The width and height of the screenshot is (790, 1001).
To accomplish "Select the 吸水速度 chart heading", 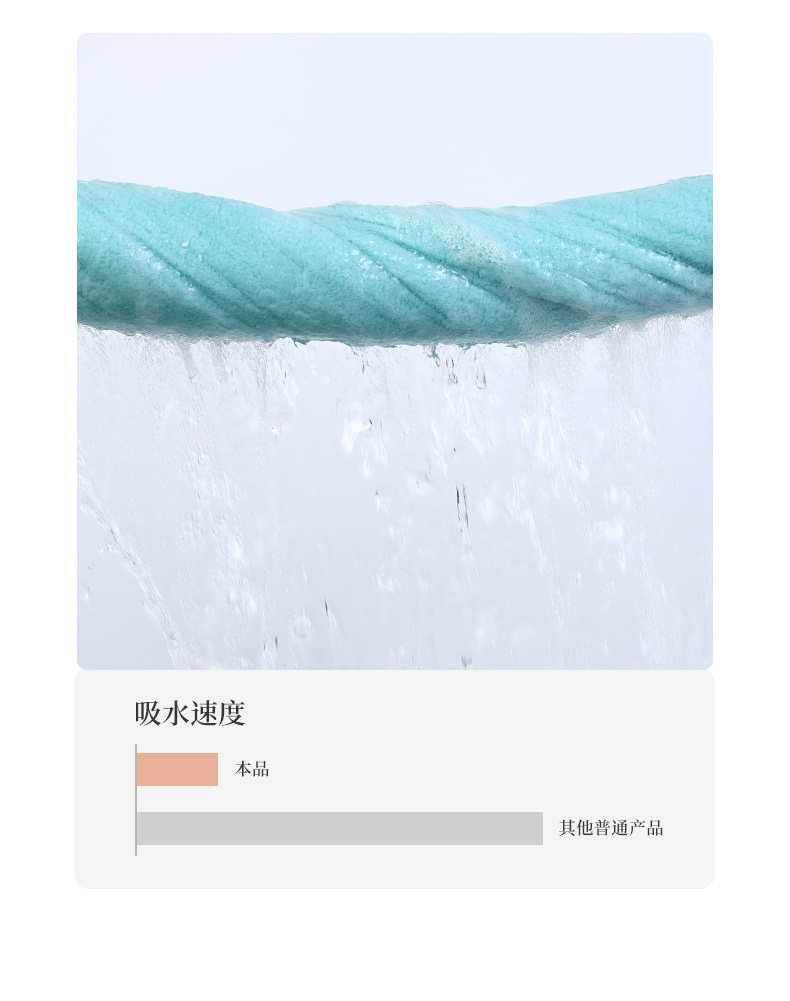I will coord(190,713).
